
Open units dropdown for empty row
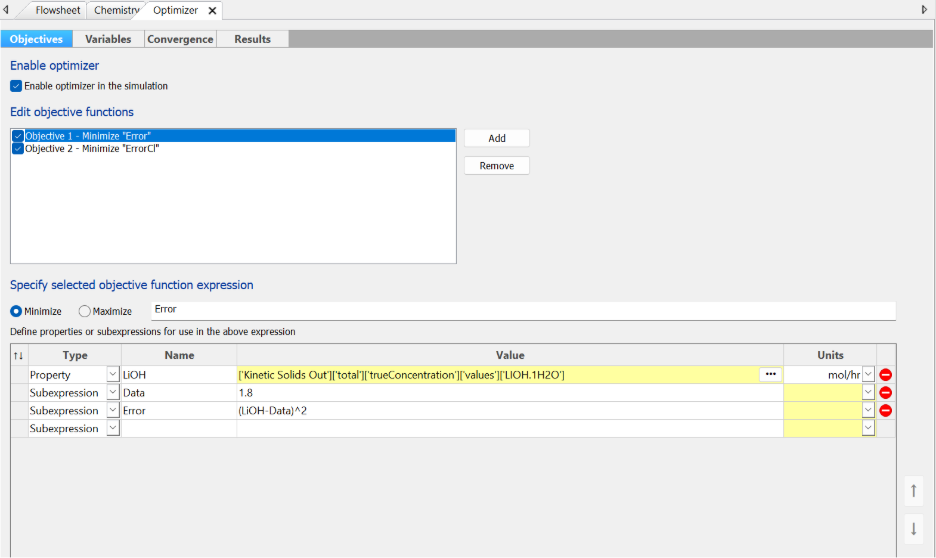868,428
